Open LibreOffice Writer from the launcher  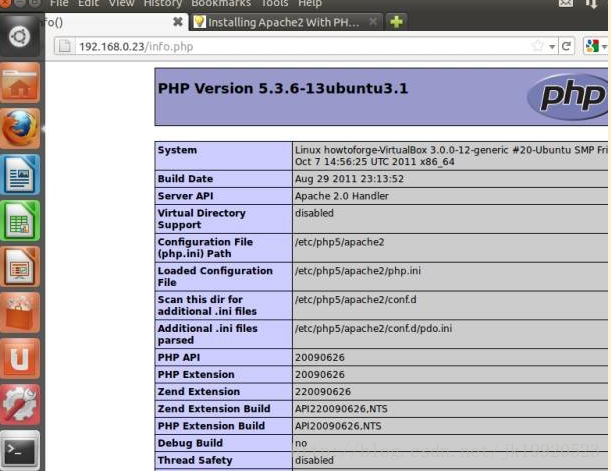tap(20, 175)
